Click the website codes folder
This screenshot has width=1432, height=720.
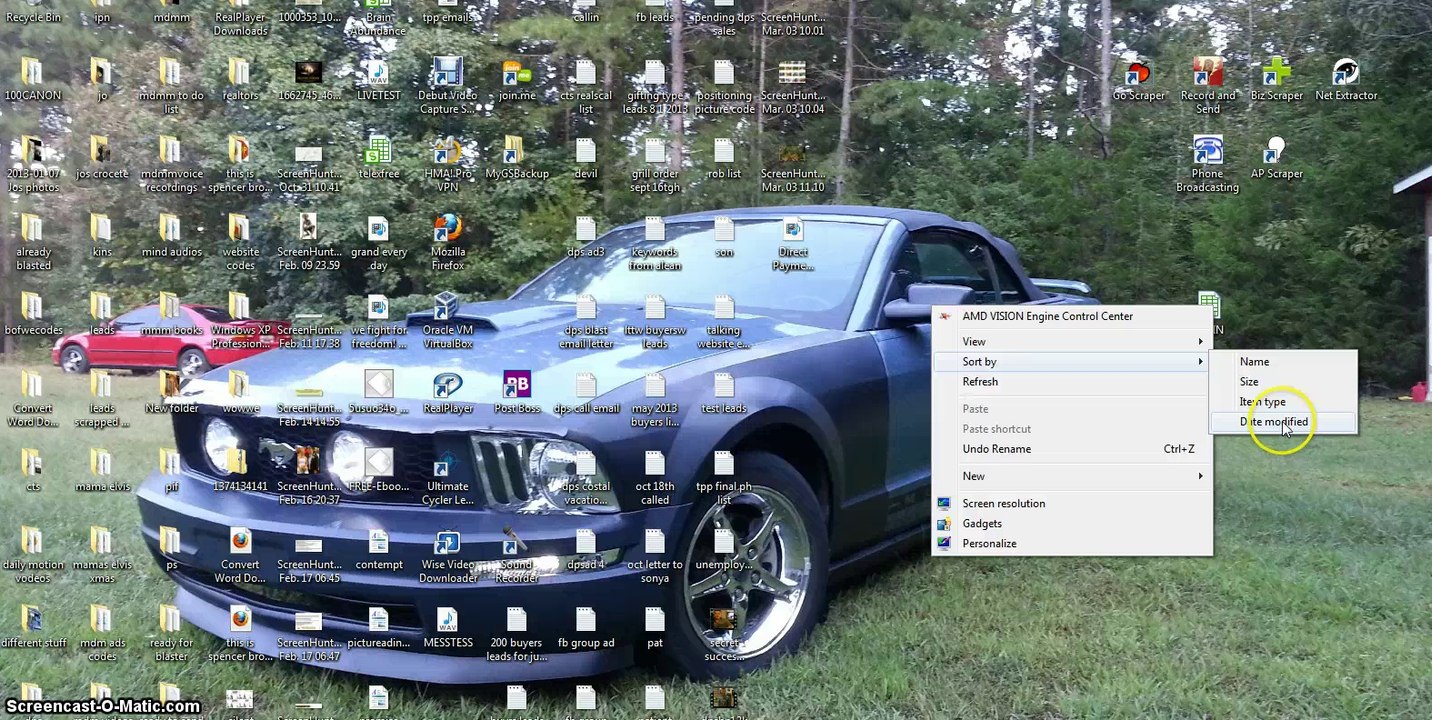[240, 242]
